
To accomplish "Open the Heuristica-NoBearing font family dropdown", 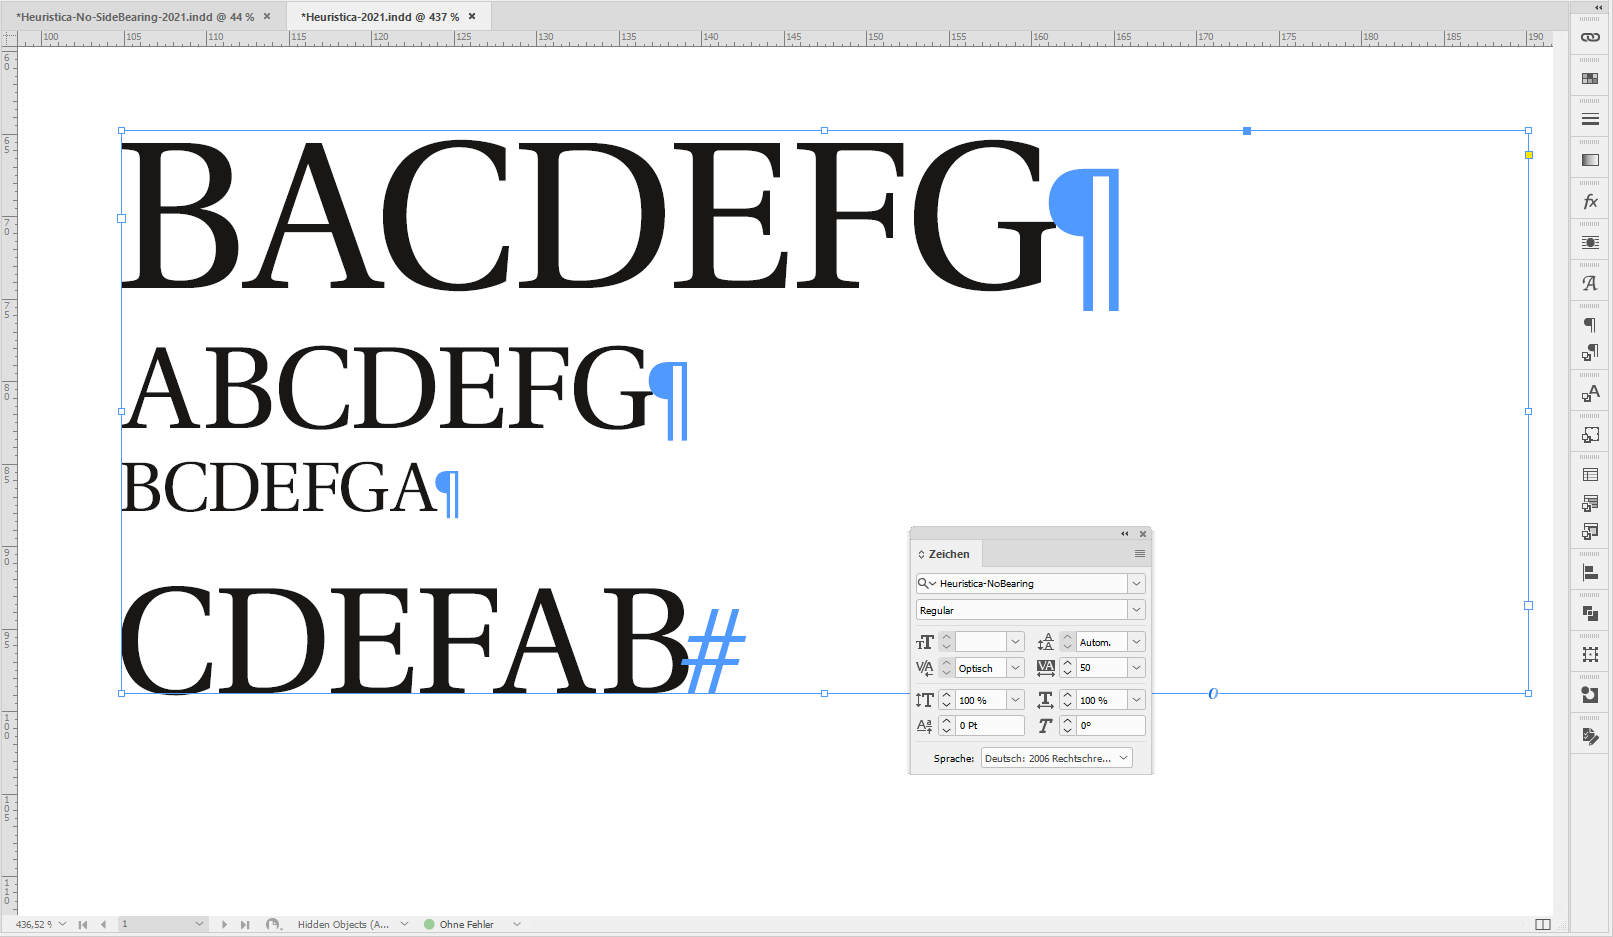I will [1136, 583].
